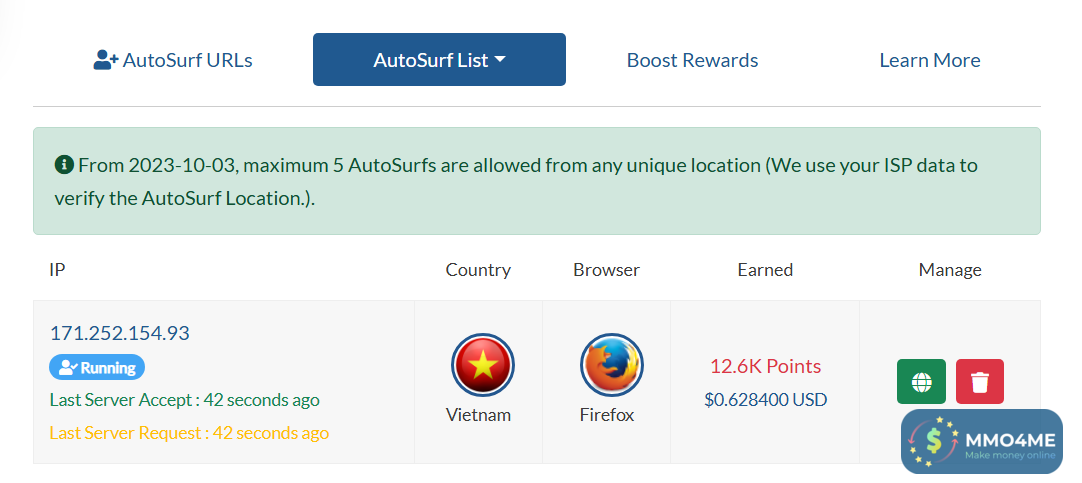
Task: Click the Vietnam flag icon
Action: (482, 366)
